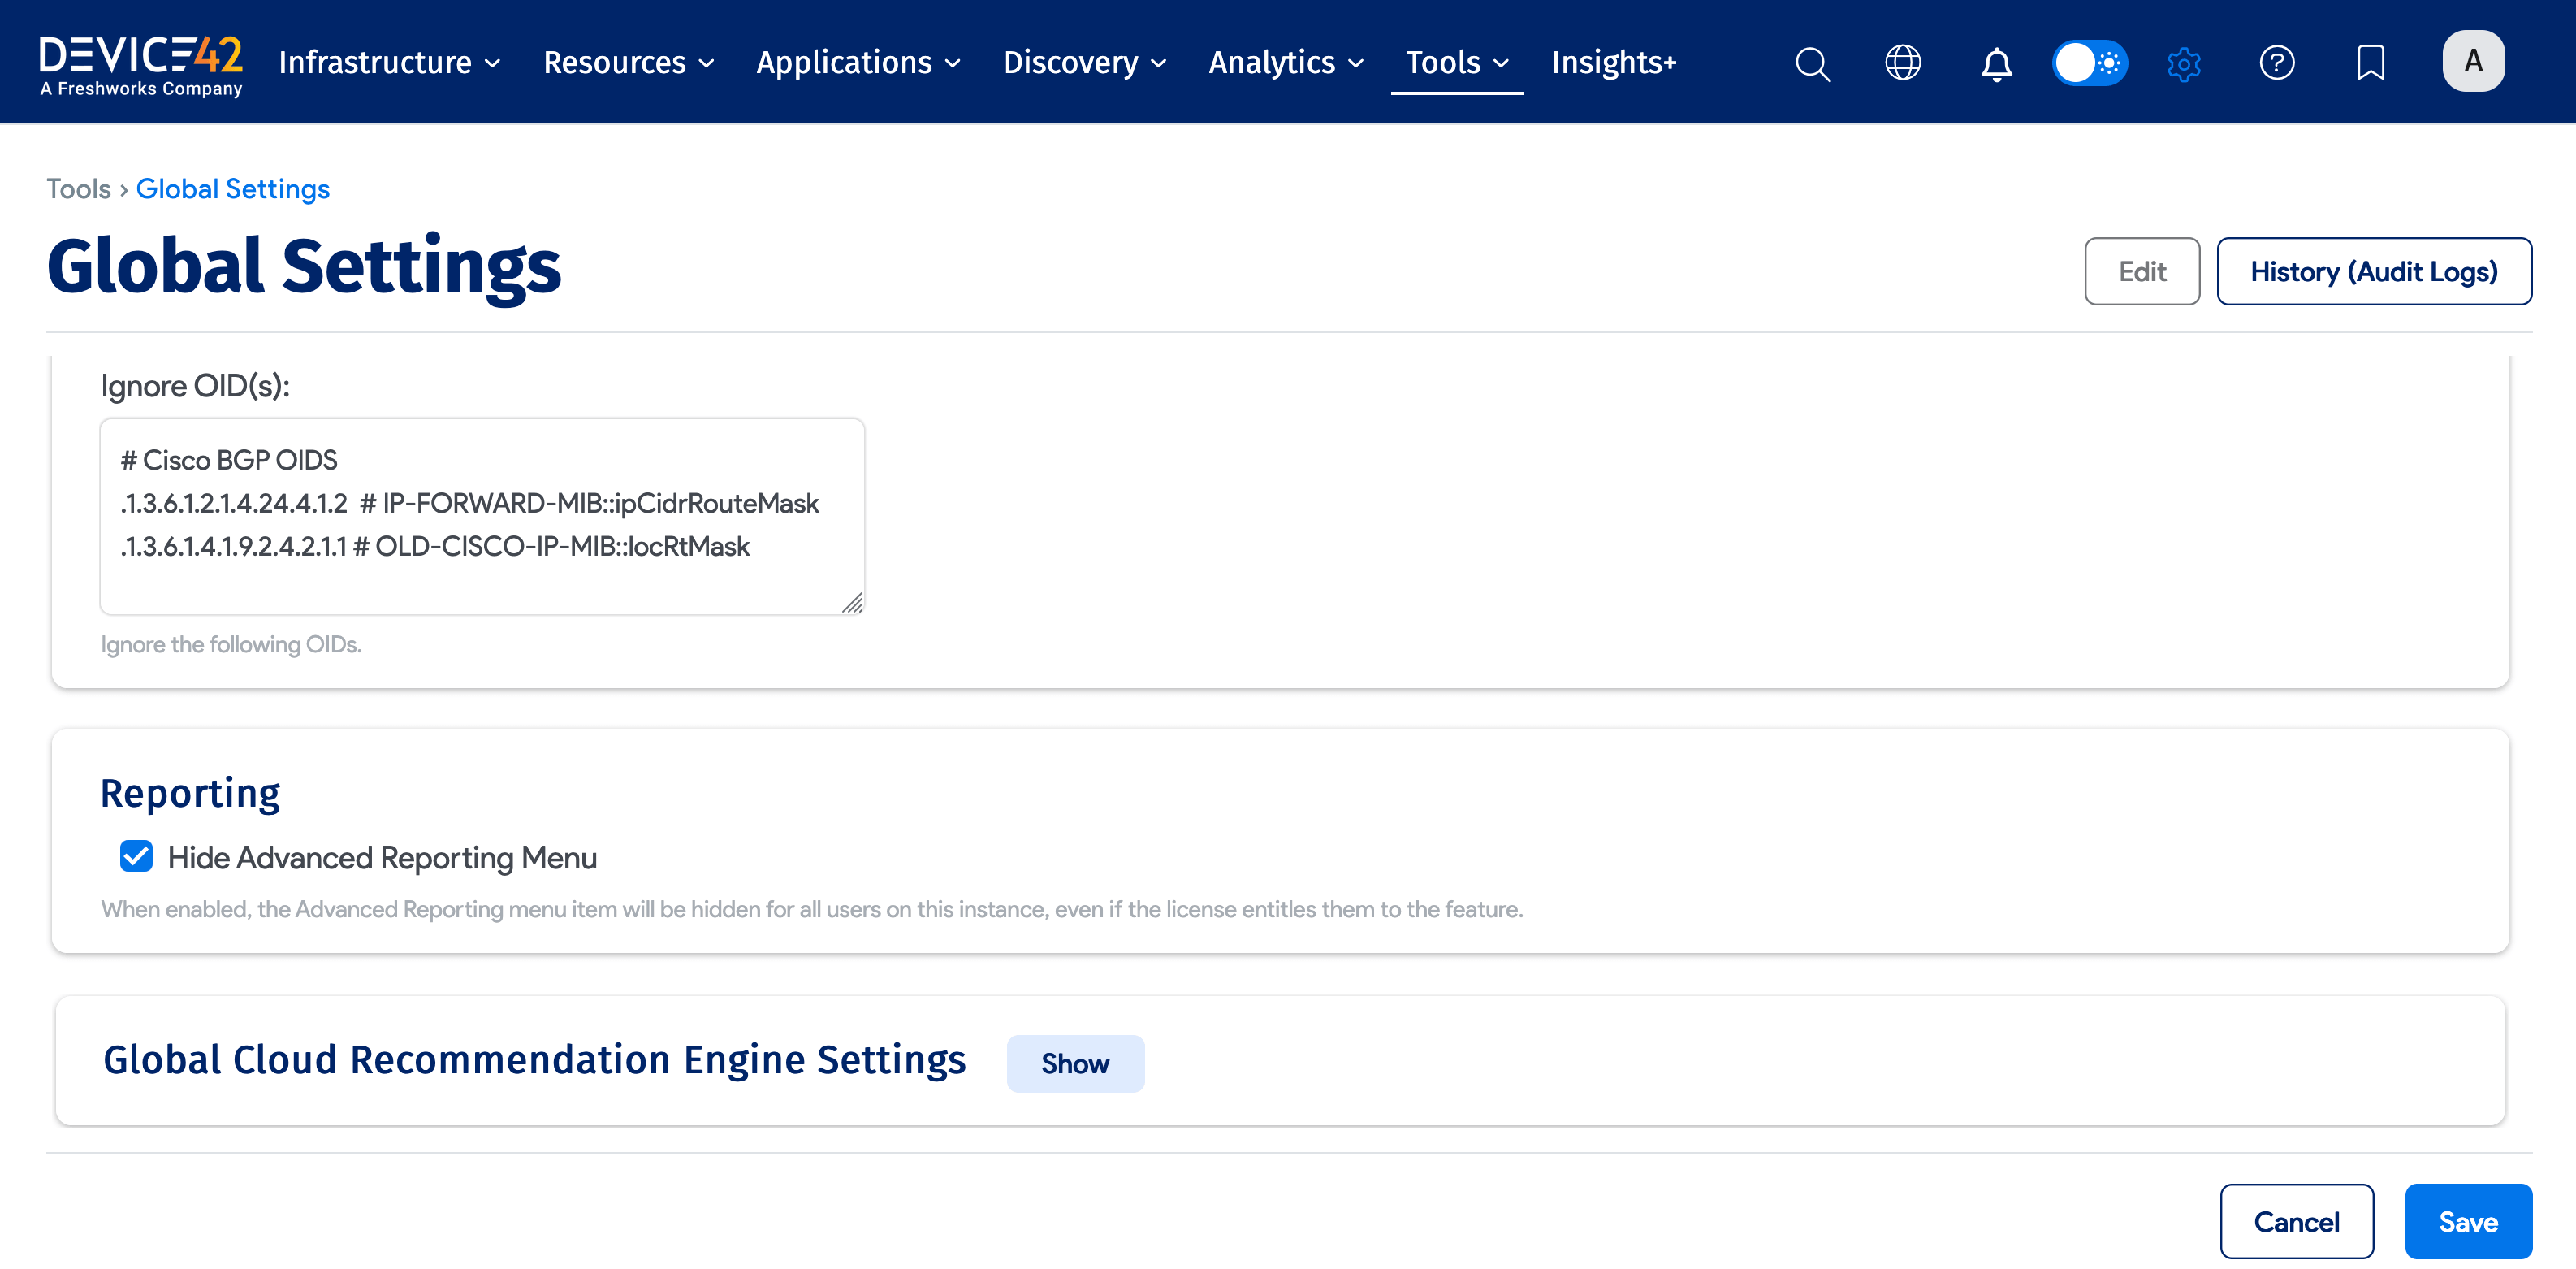Open the search magnifier icon
This screenshot has width=2576, height=1269.
click(1812, 63)
